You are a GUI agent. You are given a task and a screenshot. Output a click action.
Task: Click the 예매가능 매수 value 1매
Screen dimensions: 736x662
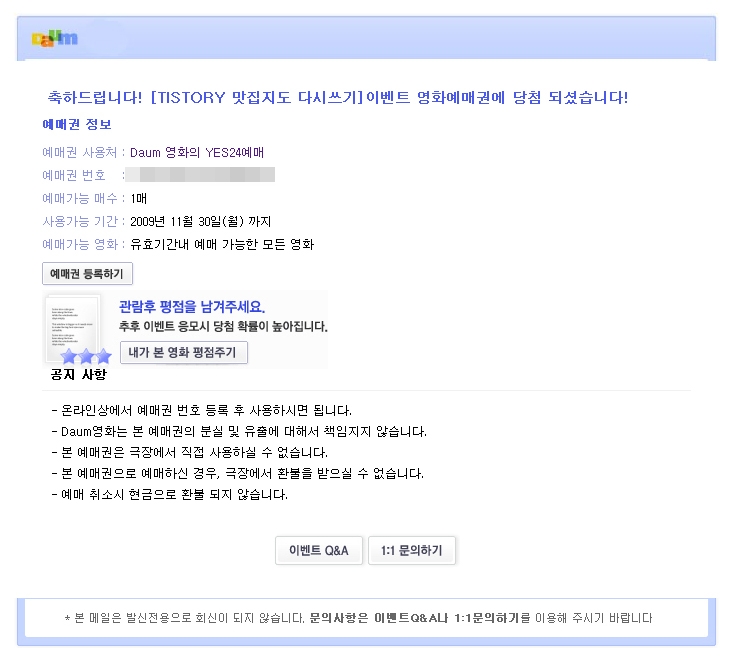pyautogui.click(x=138, y=199)
